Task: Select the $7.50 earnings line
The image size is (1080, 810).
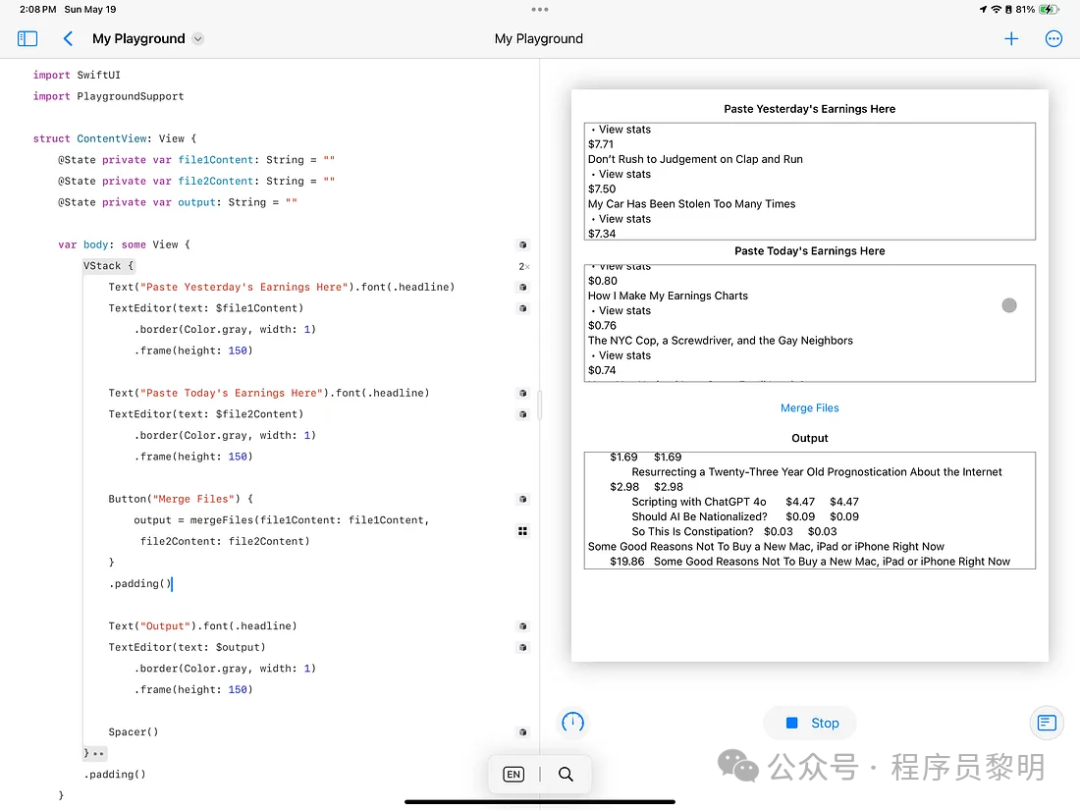Action: point(602,189)
